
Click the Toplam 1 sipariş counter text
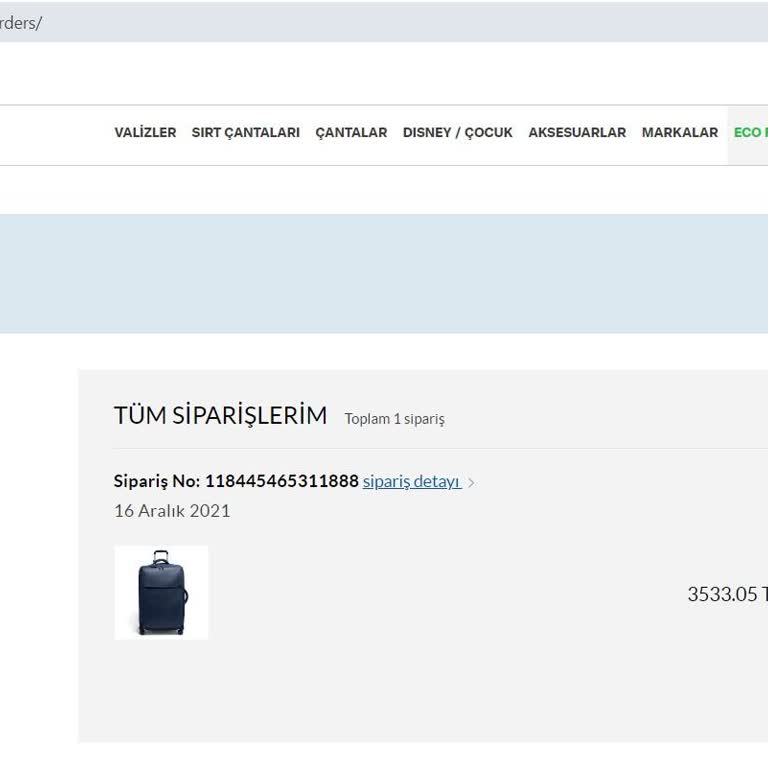(394, 419)
